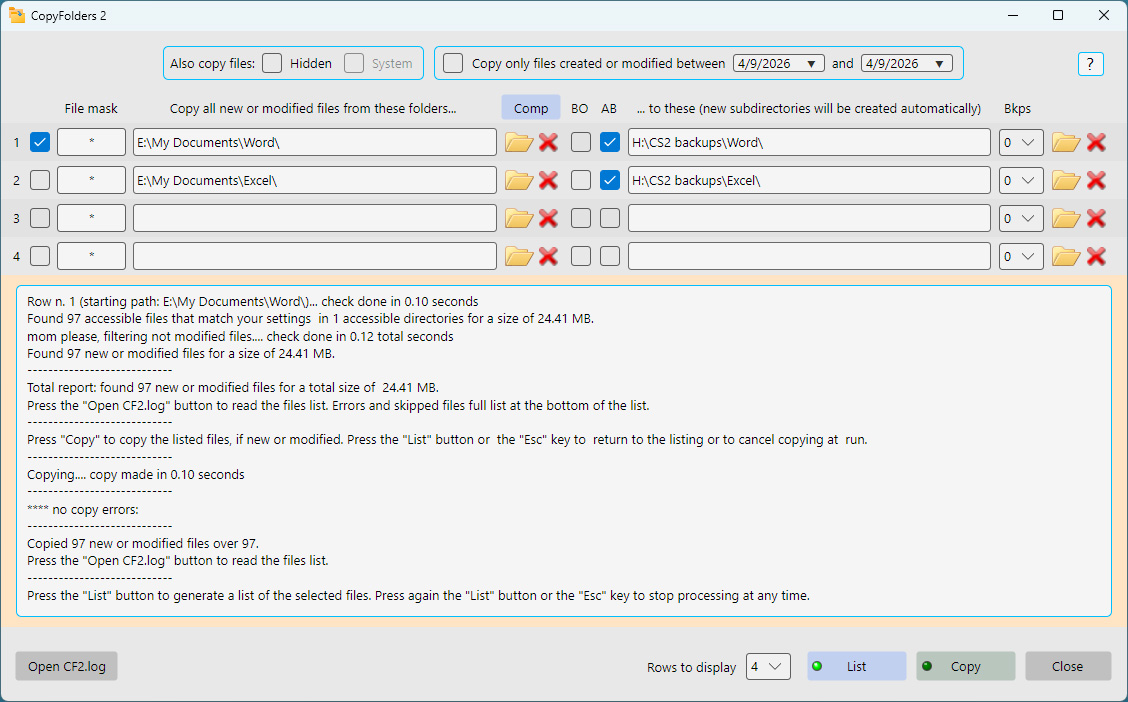Open source folder picker in row 3
The height and width of the screenshot is (702, 1128).
click(518, 218)
